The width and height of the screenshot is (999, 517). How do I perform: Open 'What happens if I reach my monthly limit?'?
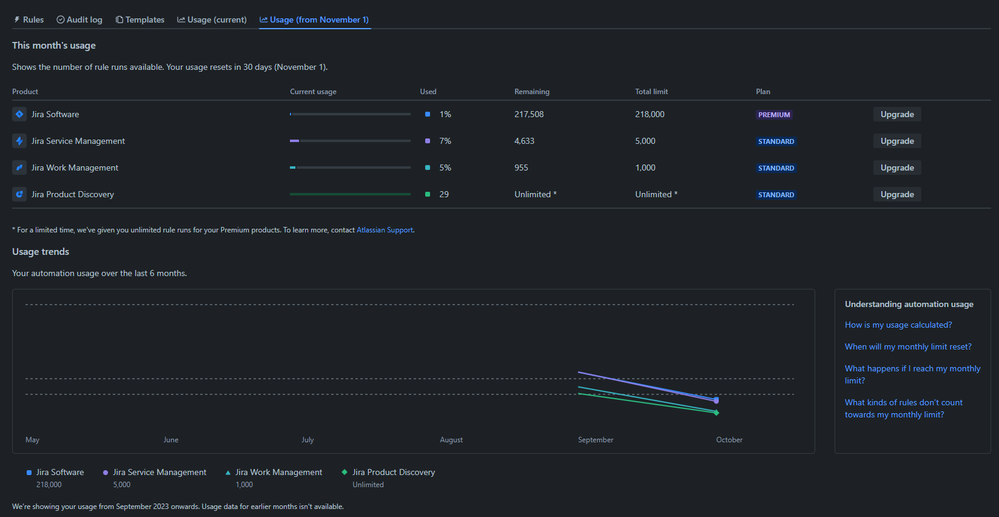click(x=912, y=375)
